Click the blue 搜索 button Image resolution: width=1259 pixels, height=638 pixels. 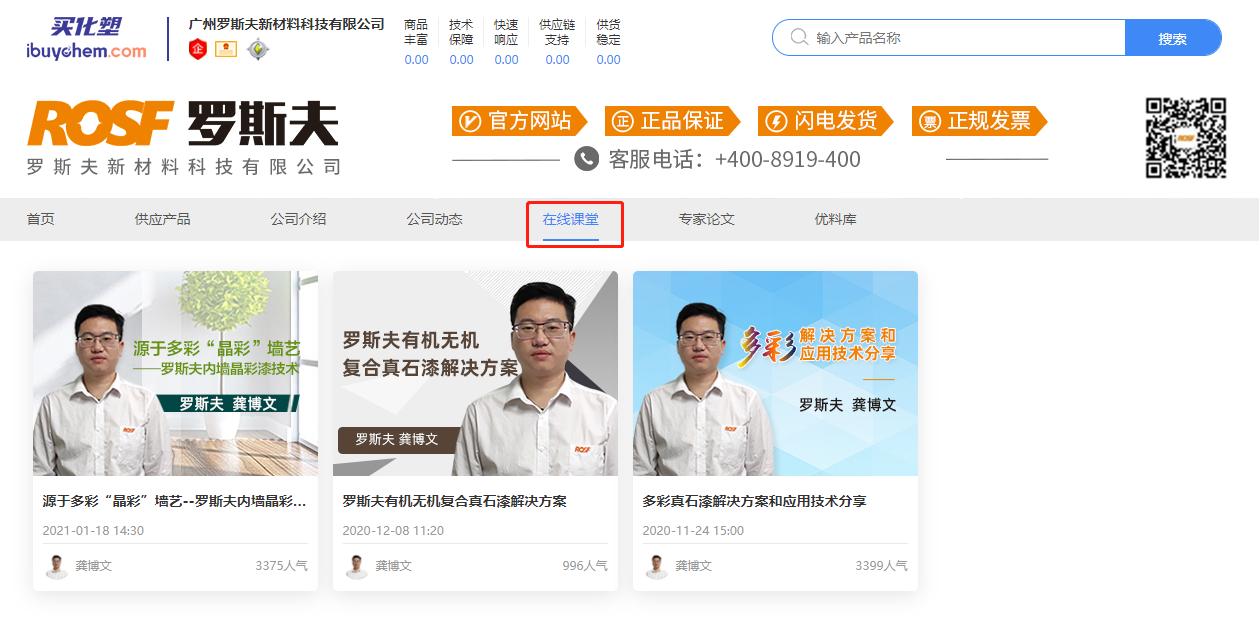pos(1173,38)
